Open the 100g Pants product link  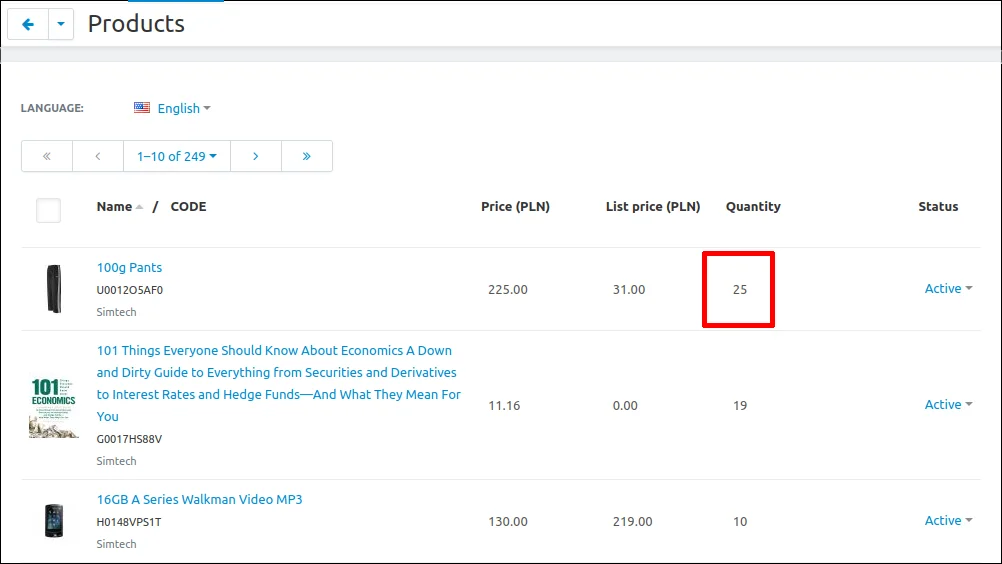129,268
